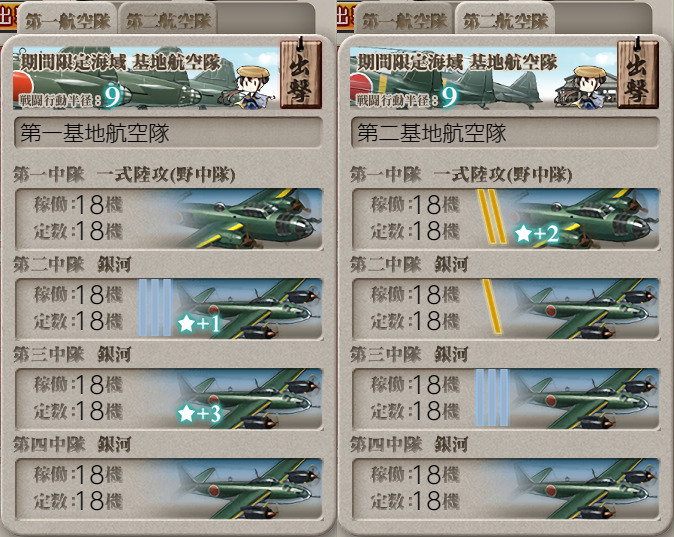674x537 pixels.
Task: Click the ★+1 improvement star icon
Action: click(x=199, y=323)
